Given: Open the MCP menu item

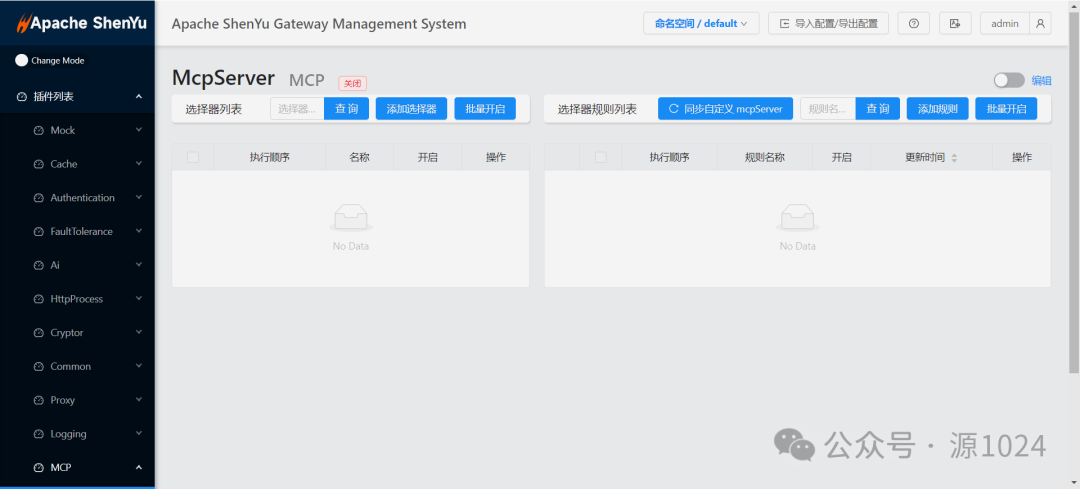Looking at the screenshot, I should pos(77,468).
